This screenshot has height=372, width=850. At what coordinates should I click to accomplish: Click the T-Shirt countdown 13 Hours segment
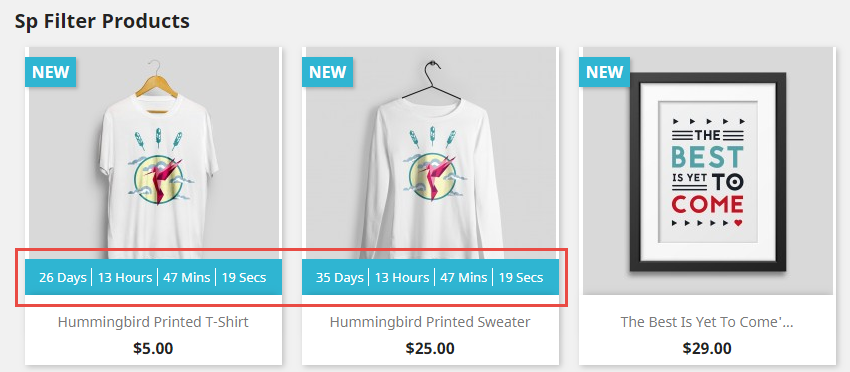coord(125,278)
